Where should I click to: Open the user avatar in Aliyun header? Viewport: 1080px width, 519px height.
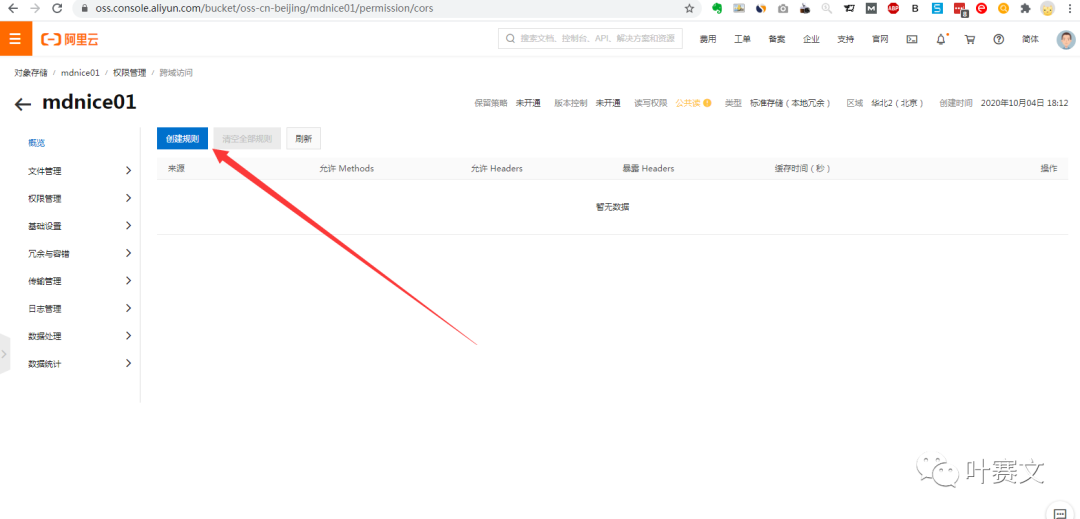coord(1066,39)
